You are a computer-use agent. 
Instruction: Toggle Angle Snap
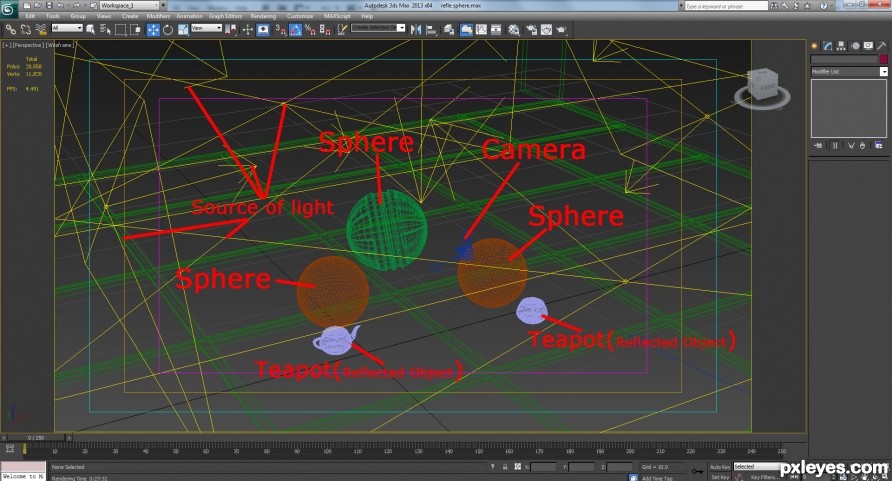pyautogui.click(x=295, y=30)
